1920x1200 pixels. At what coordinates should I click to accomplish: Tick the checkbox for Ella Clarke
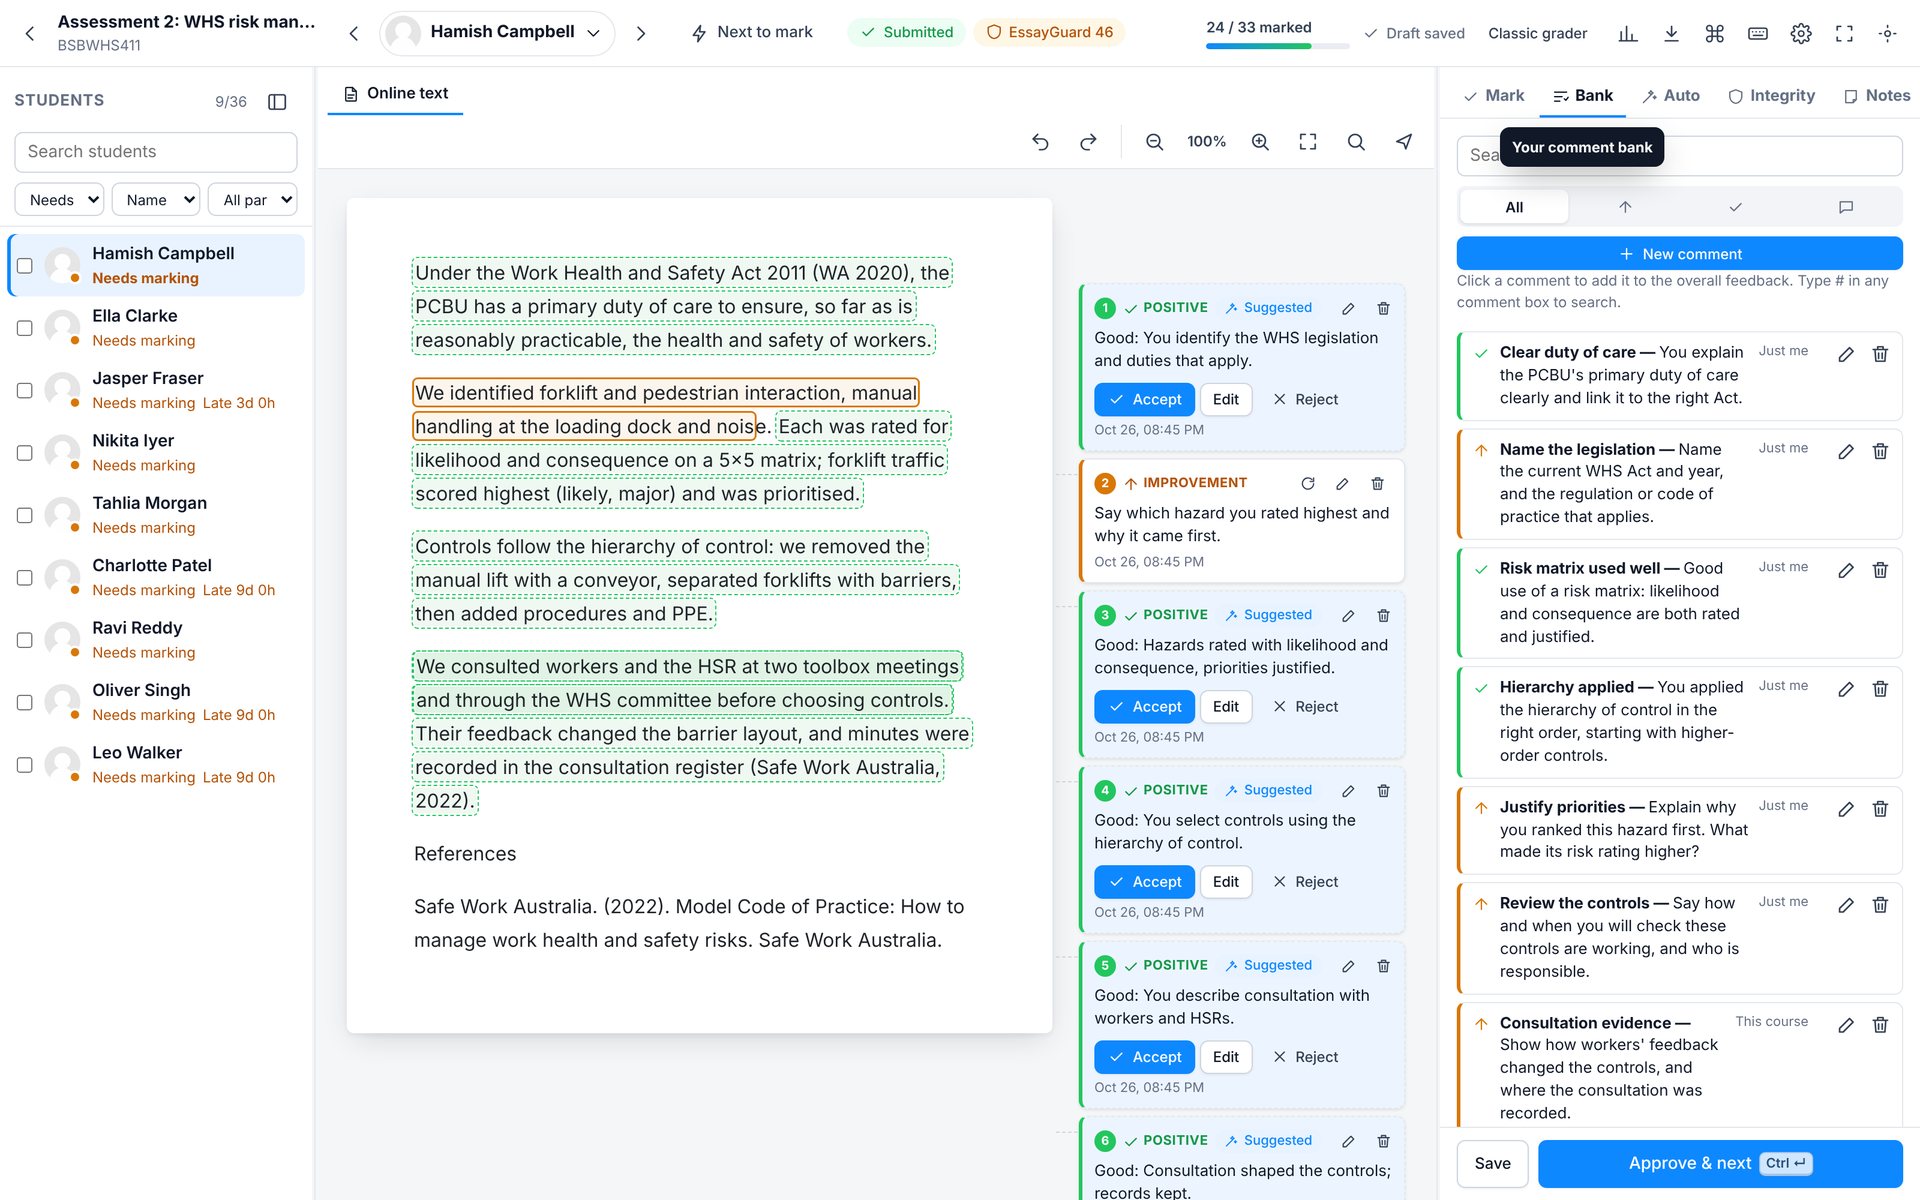pos(25,328)
